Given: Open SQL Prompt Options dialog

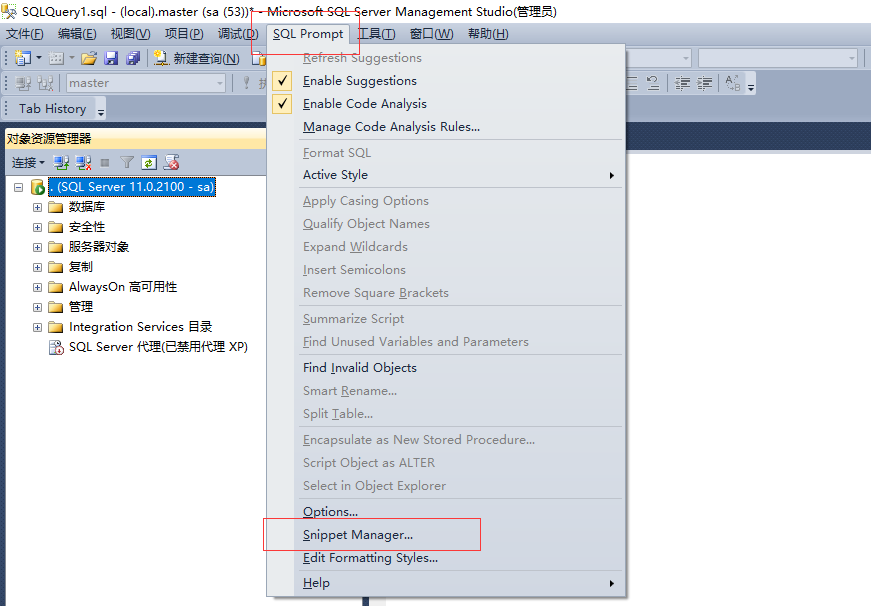Looking at the screenshot, I should click(331, 512).
